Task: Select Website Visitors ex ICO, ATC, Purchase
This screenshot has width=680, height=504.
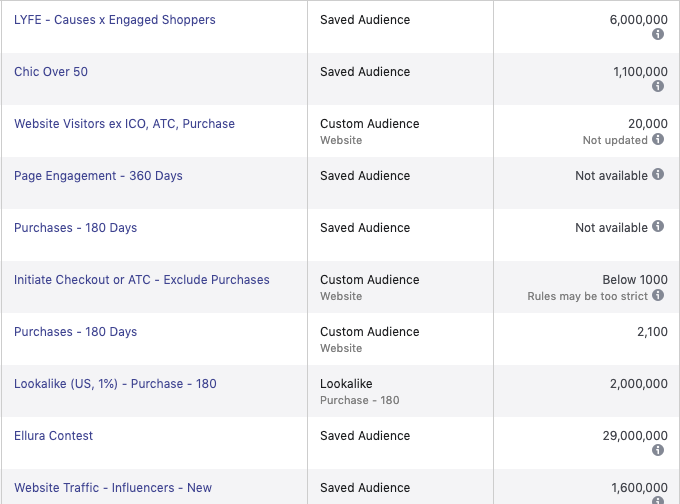Action: 124,124
